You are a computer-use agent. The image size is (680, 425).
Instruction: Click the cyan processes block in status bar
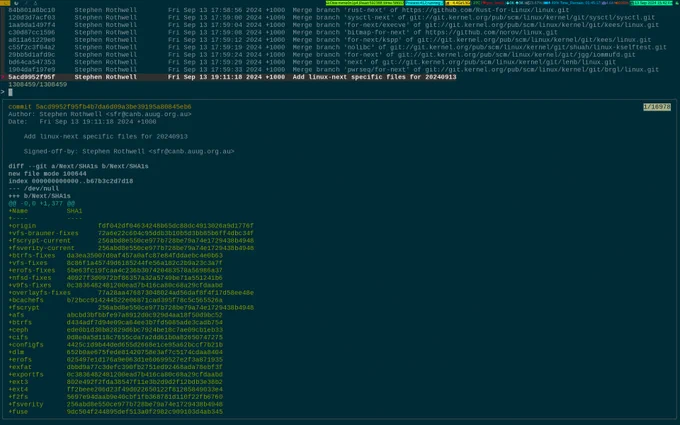(x=424, y=3)
